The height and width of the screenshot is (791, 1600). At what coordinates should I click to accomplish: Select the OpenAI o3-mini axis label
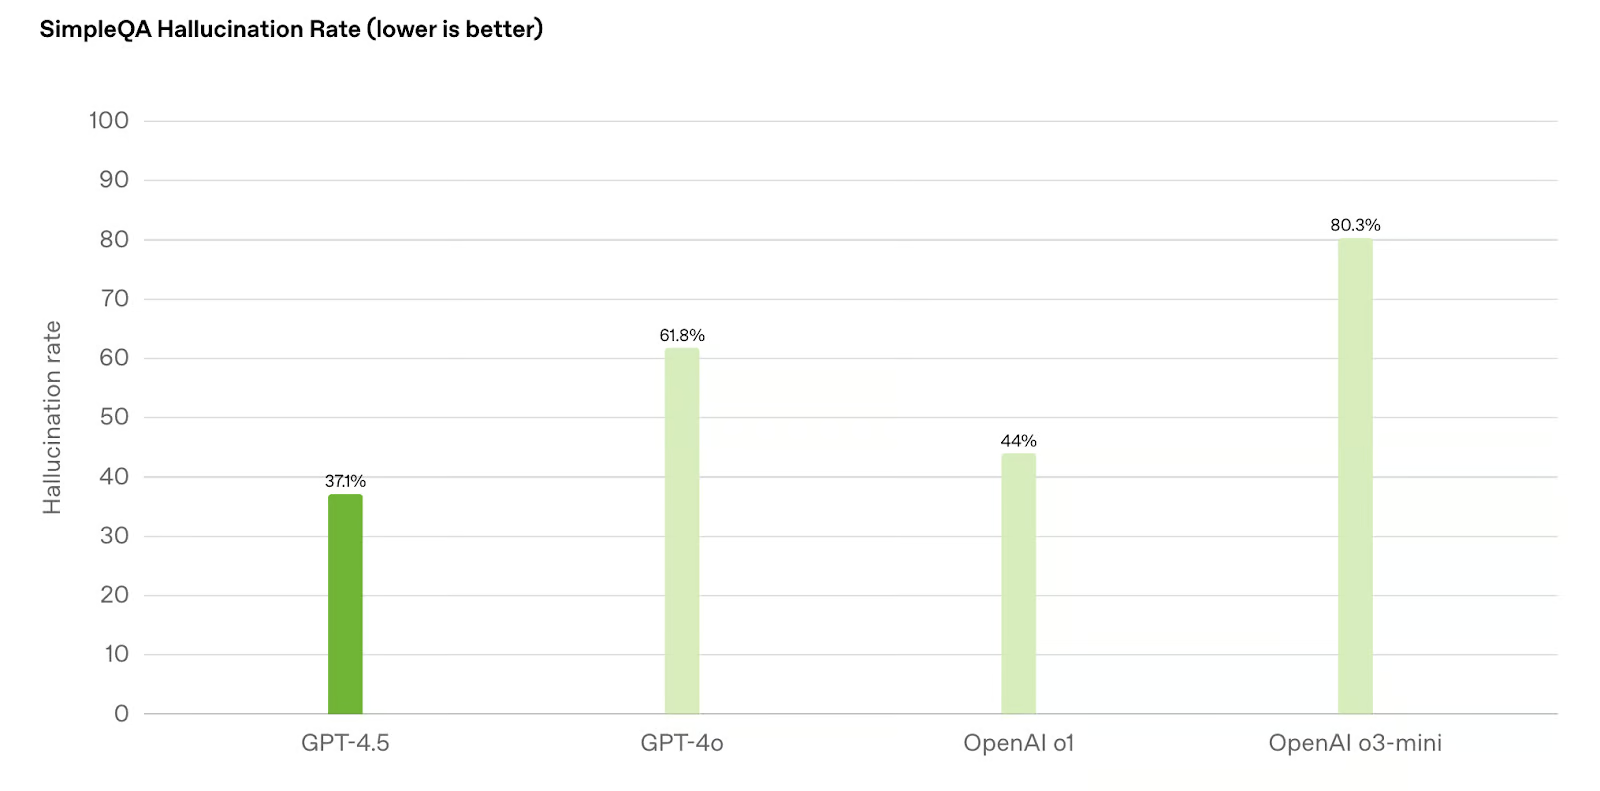tap(1355, 743)
